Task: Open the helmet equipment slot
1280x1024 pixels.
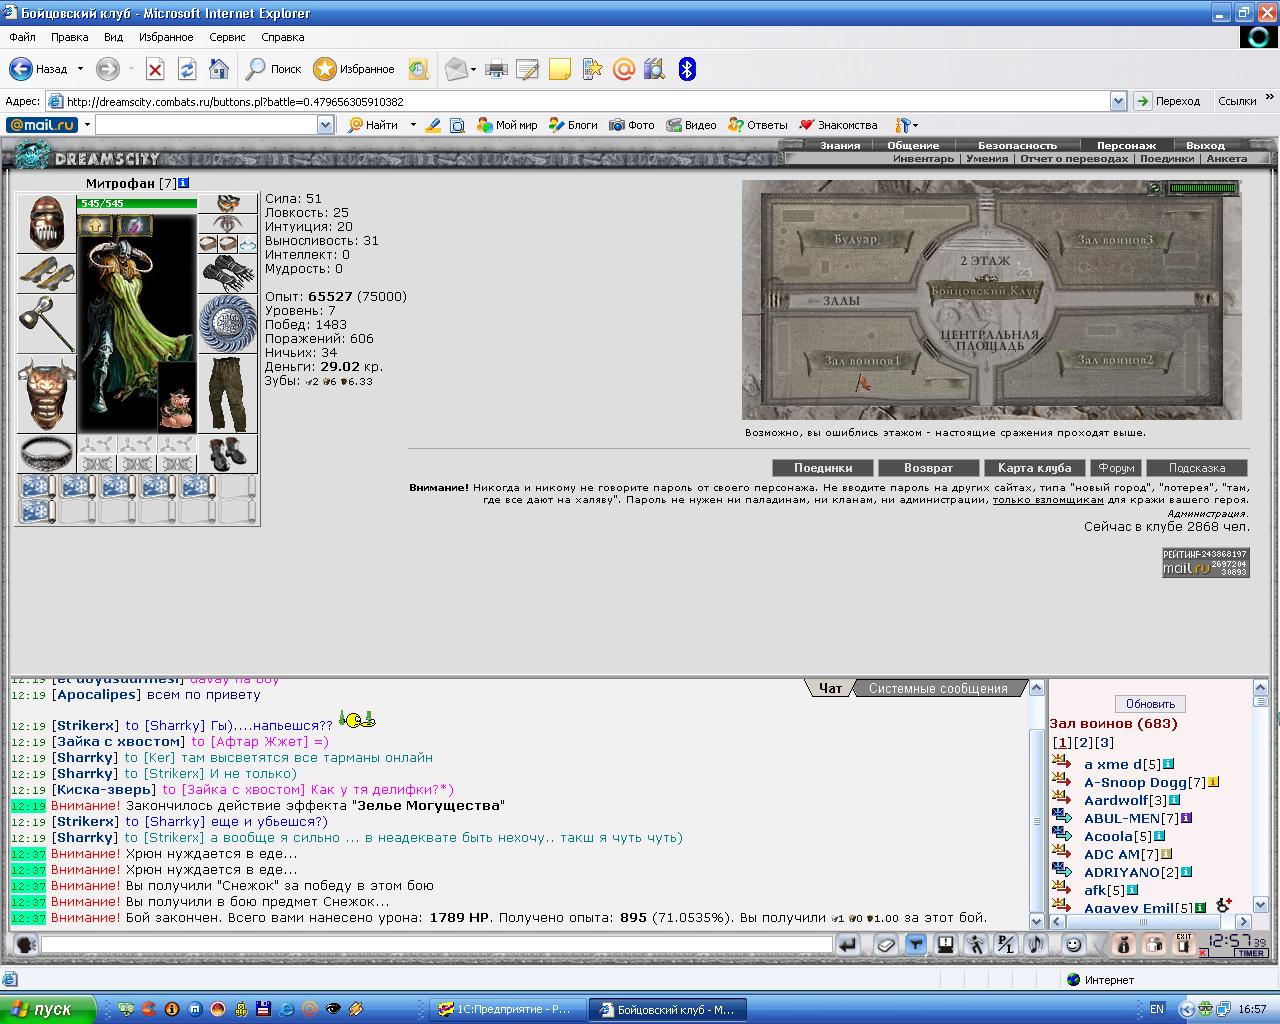Action: tap(46, 224)
